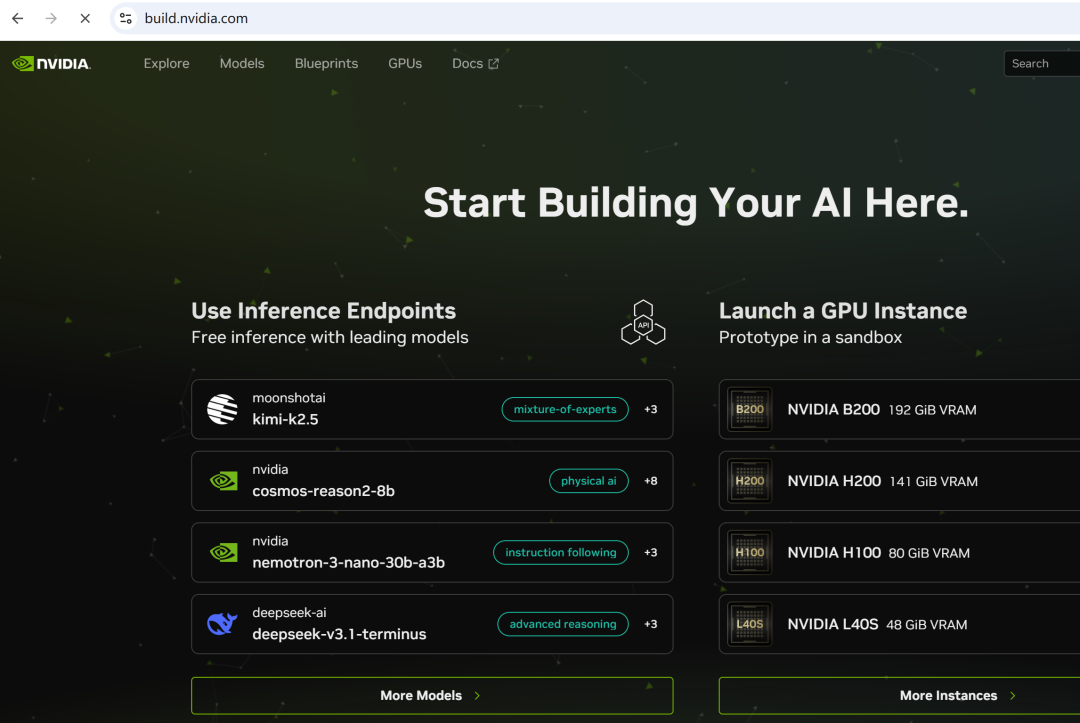Screen dimensions: 1080x723
Task: Open the NVIDIA L40S instance label
Action: [833, 624]
